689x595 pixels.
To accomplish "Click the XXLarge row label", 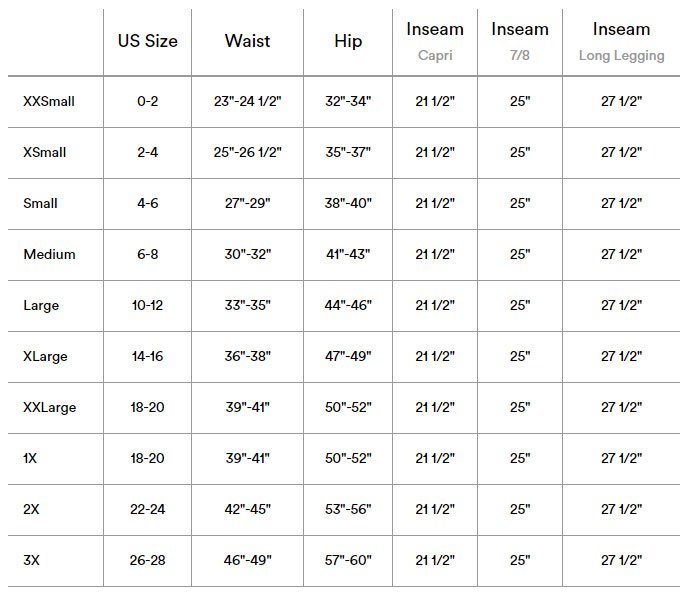I will [x=50, y=407].
